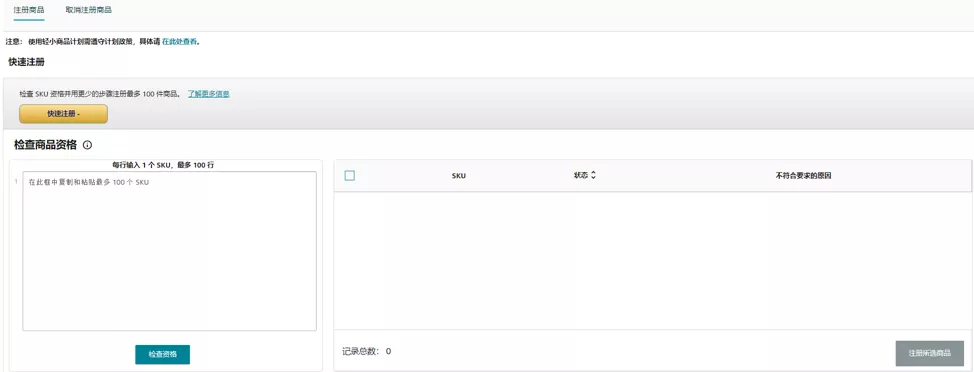Click the SKU column header

point(459,176)
